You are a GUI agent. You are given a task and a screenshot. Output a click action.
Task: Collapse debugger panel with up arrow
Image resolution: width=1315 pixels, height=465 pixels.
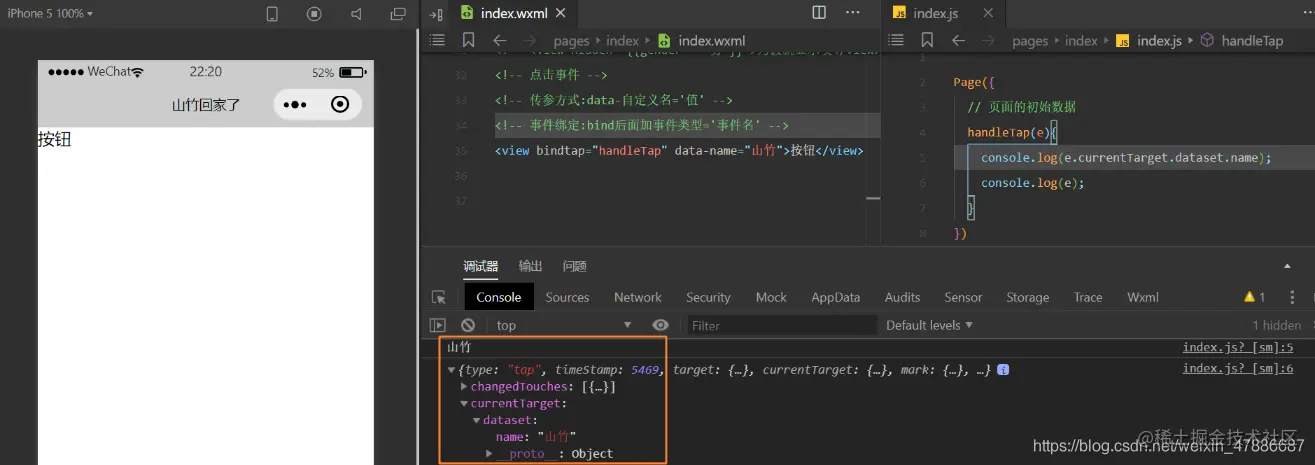1287,267
